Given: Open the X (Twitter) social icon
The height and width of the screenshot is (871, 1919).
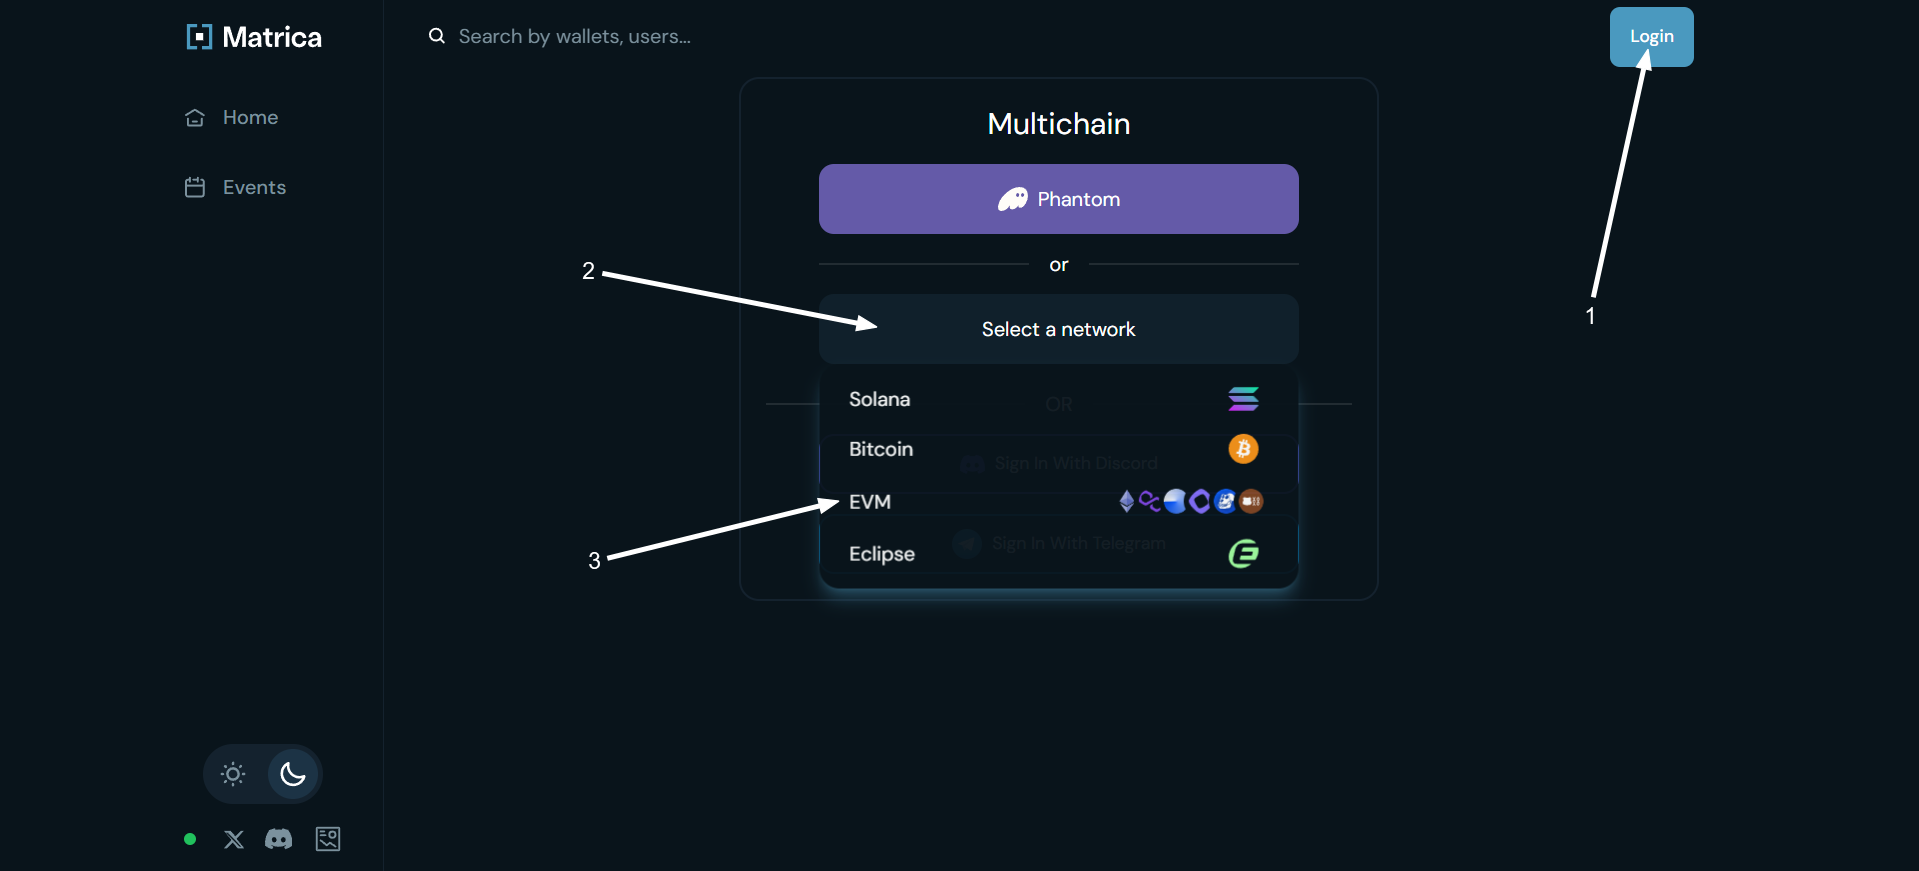Looking at the screenshot, I should (234, 839).
